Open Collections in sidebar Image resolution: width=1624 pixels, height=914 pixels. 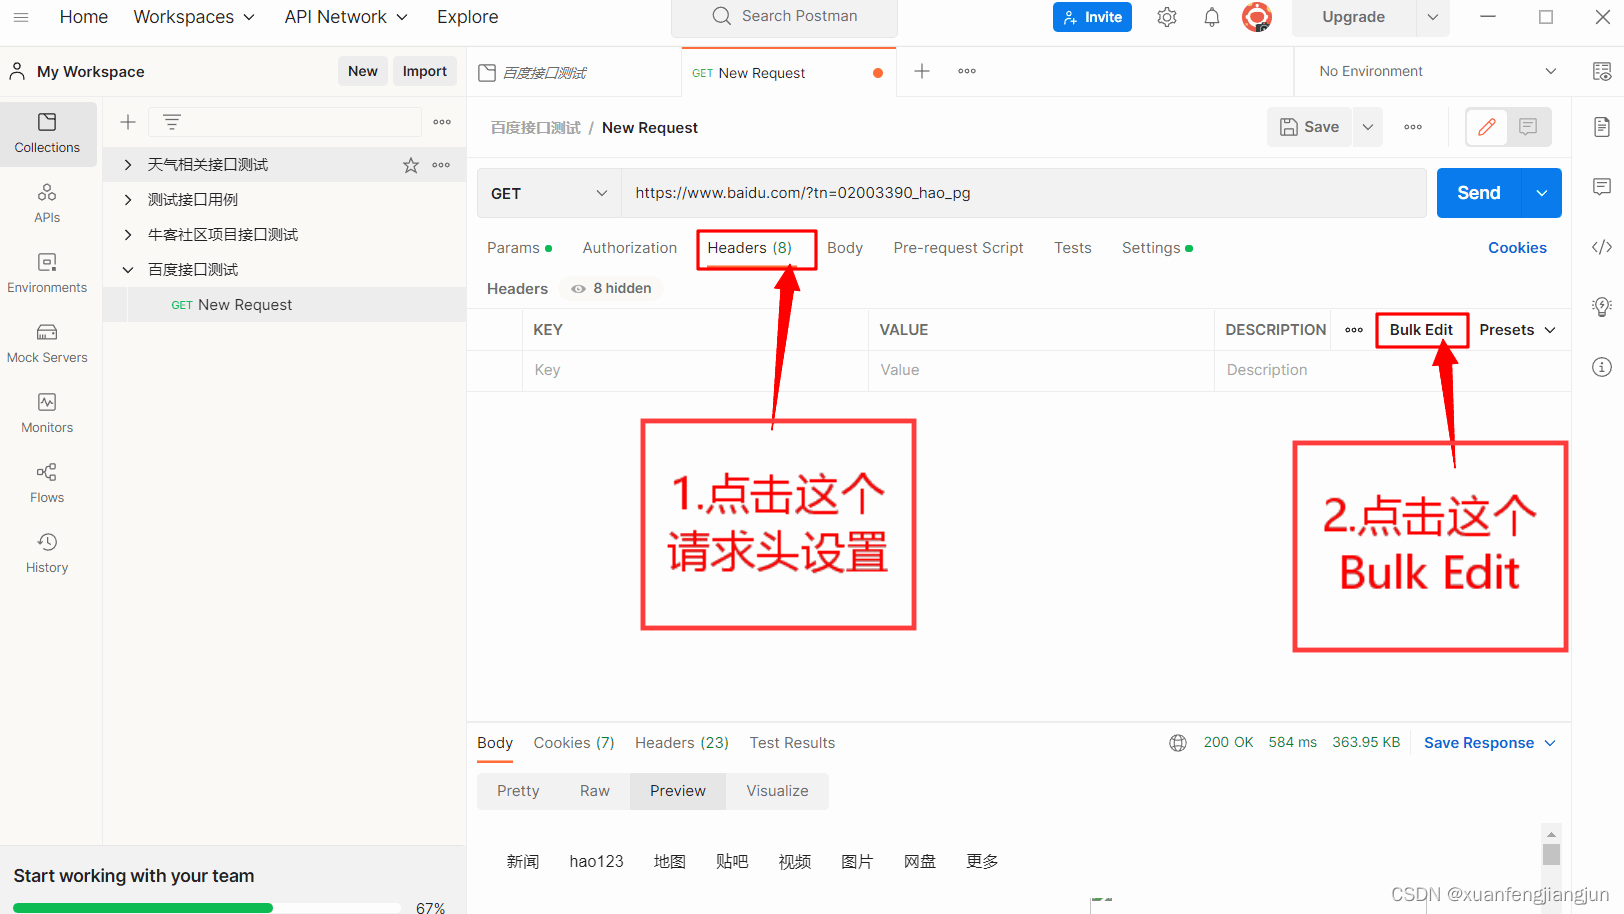pyautogui.click(x=47, y=133)
